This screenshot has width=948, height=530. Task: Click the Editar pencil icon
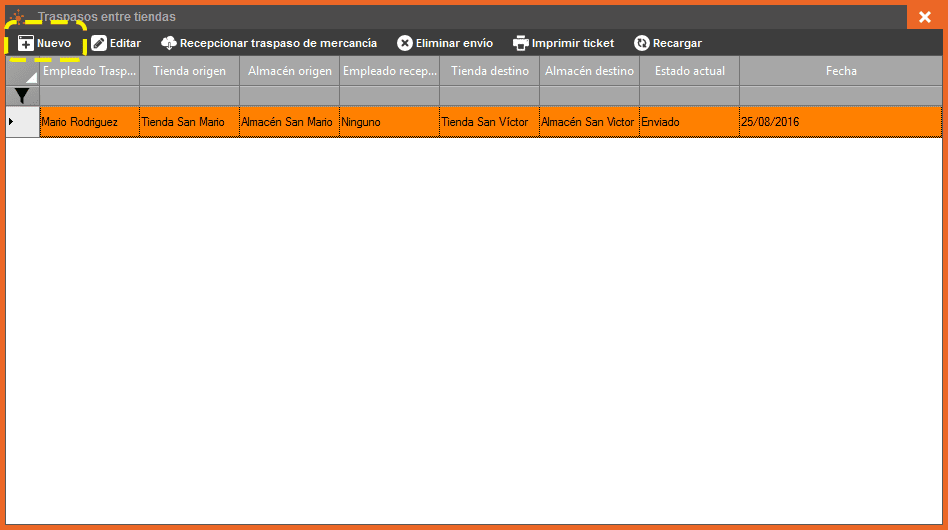click(99, 44)
